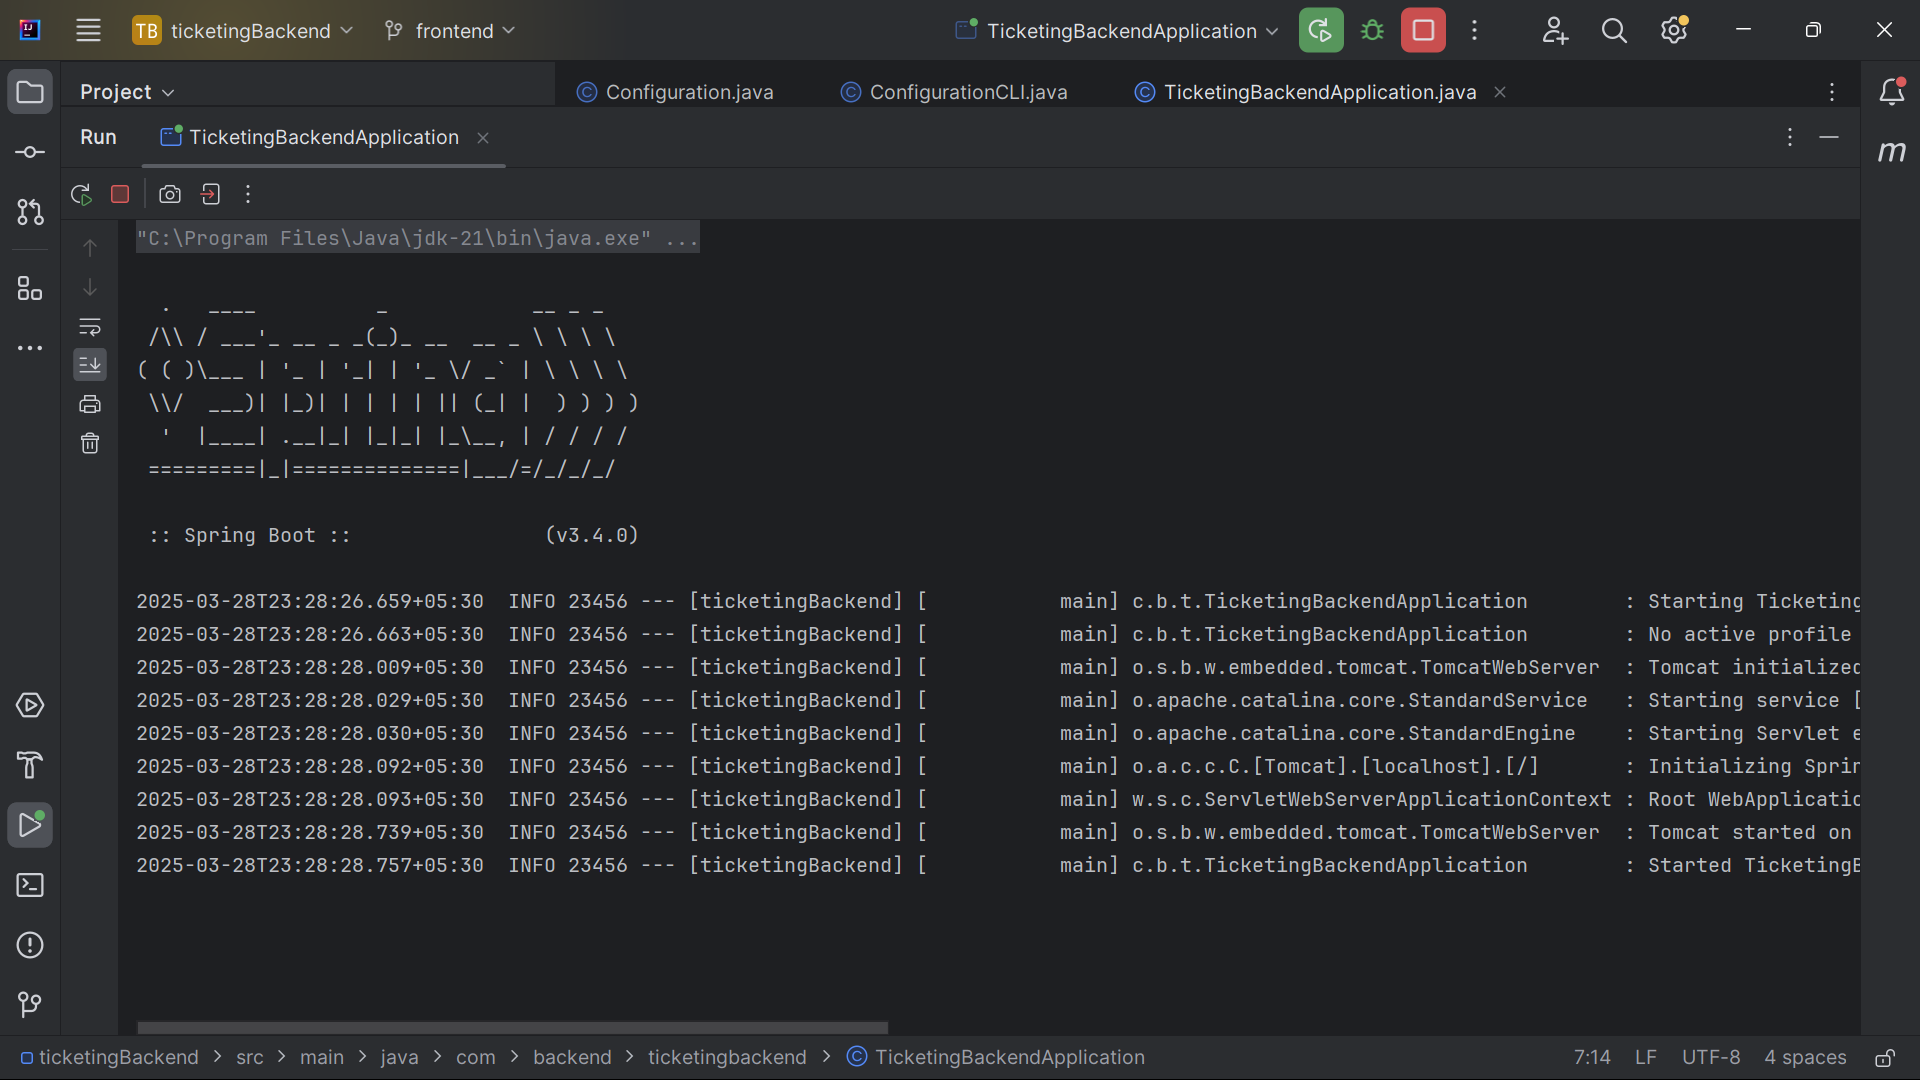The image size is (1920, 1080).
Task: Open the Run tool window icon
Action: tap(30, 825)
